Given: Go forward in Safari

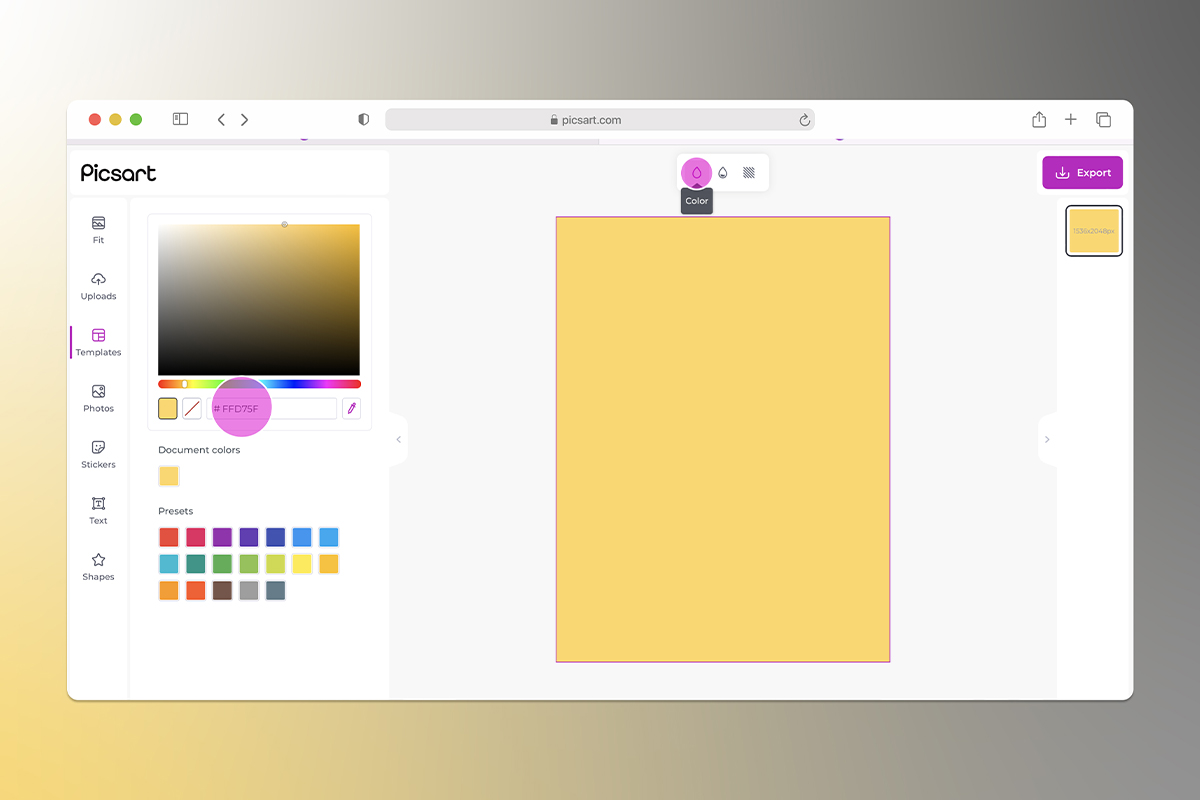Looking at the screenshot, I should pos(244,120).
